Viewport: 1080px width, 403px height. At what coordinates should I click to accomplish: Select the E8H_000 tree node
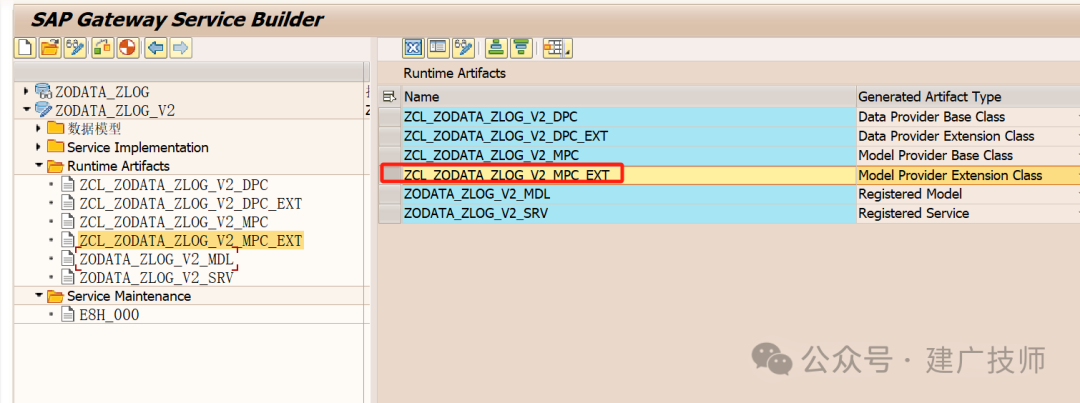click(110, 315)
